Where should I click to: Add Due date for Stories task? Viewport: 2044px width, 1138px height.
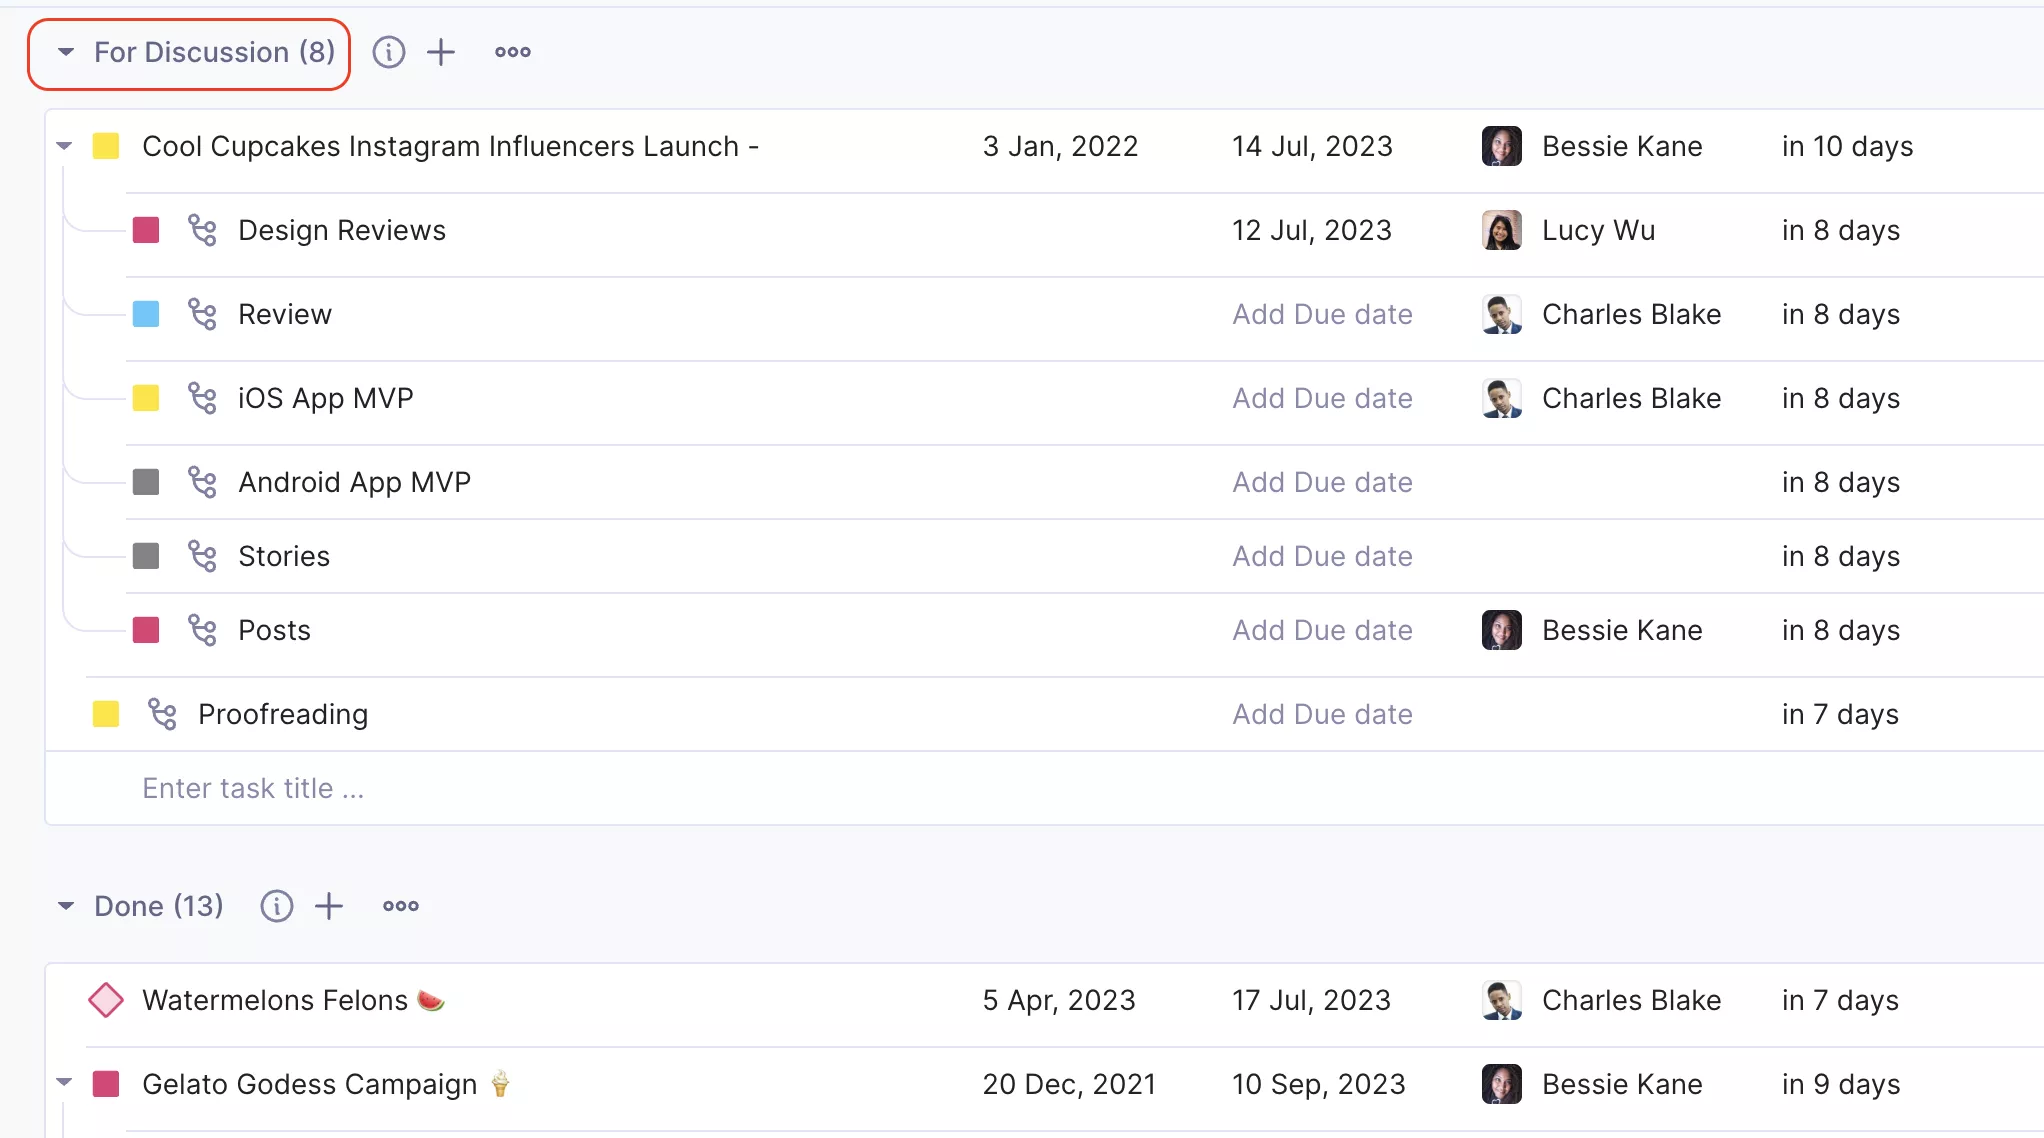pyautogui.click(x=1322, y=556)
